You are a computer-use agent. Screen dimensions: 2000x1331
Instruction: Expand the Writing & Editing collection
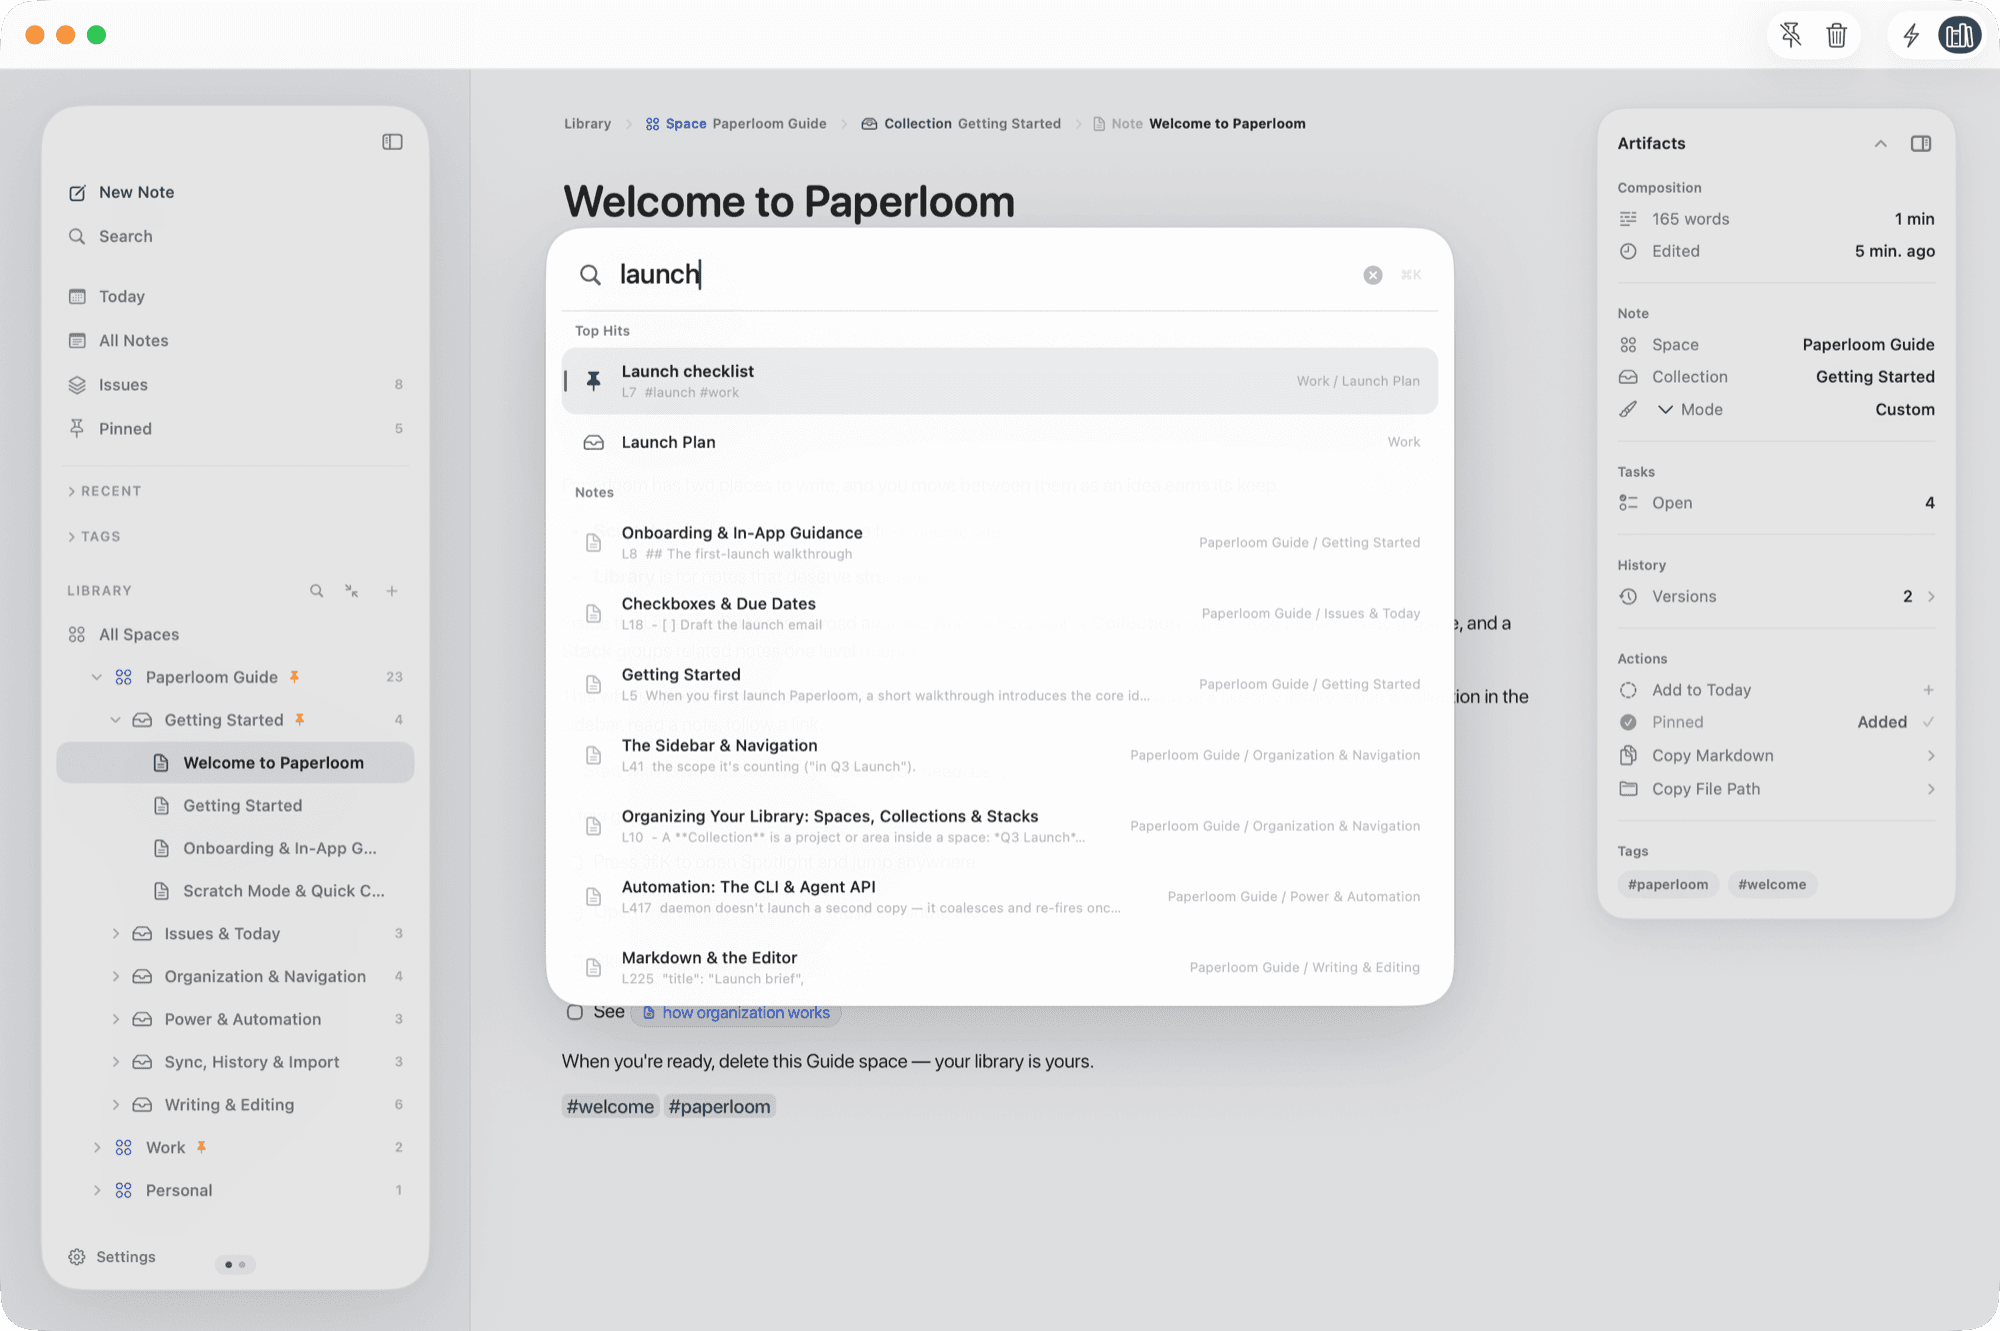[115, 1105]
